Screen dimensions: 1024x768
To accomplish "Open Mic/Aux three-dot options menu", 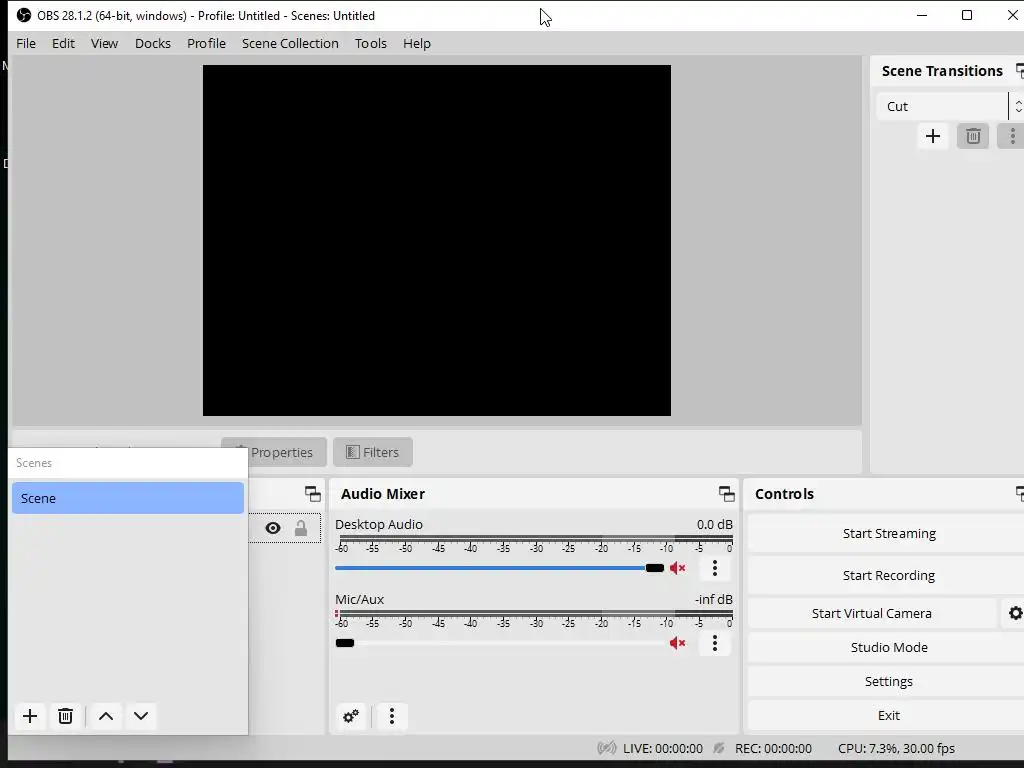I will 714,643.
